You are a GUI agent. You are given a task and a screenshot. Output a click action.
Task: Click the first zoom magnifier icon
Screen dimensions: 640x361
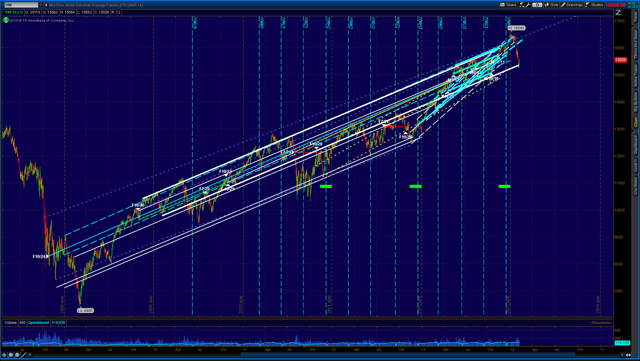(x=11, y=355)
